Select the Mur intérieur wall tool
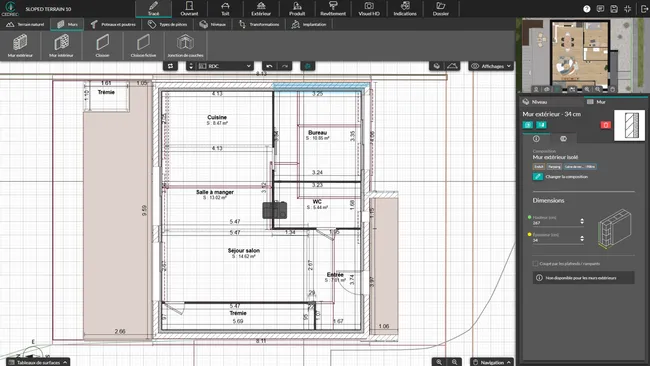This screenshot has width=650, height=366. click(61, 46)
